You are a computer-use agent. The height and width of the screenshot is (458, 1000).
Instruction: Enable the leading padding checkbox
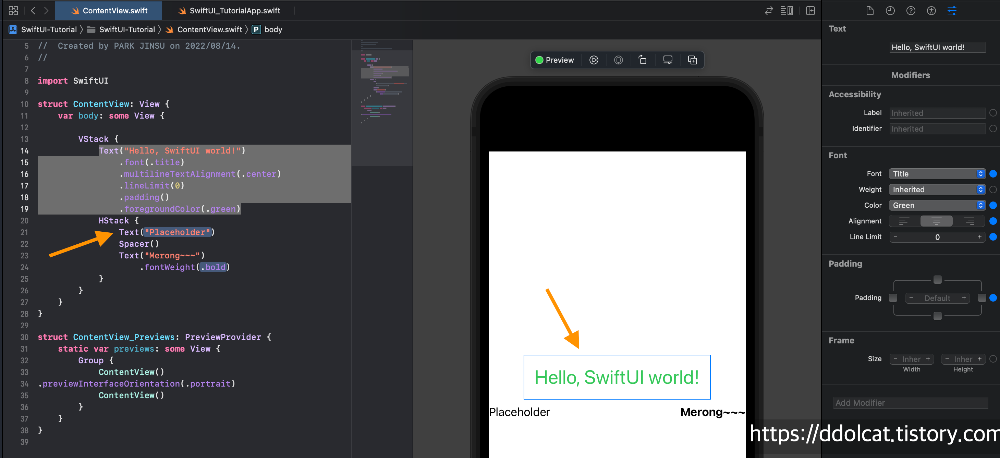tap(893, 298)
